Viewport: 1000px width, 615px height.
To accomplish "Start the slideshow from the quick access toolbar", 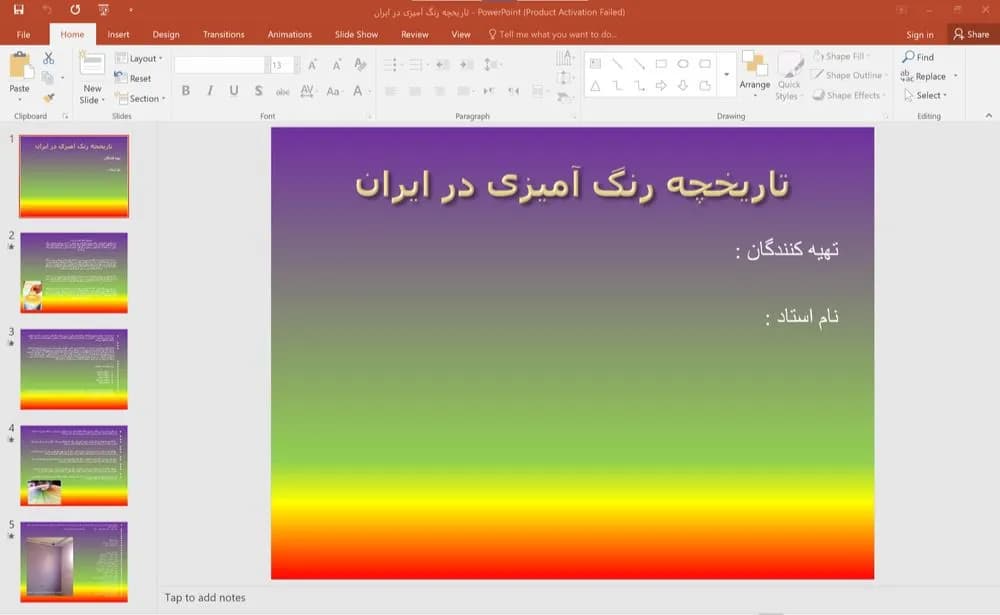I will [x=103, y=10].
